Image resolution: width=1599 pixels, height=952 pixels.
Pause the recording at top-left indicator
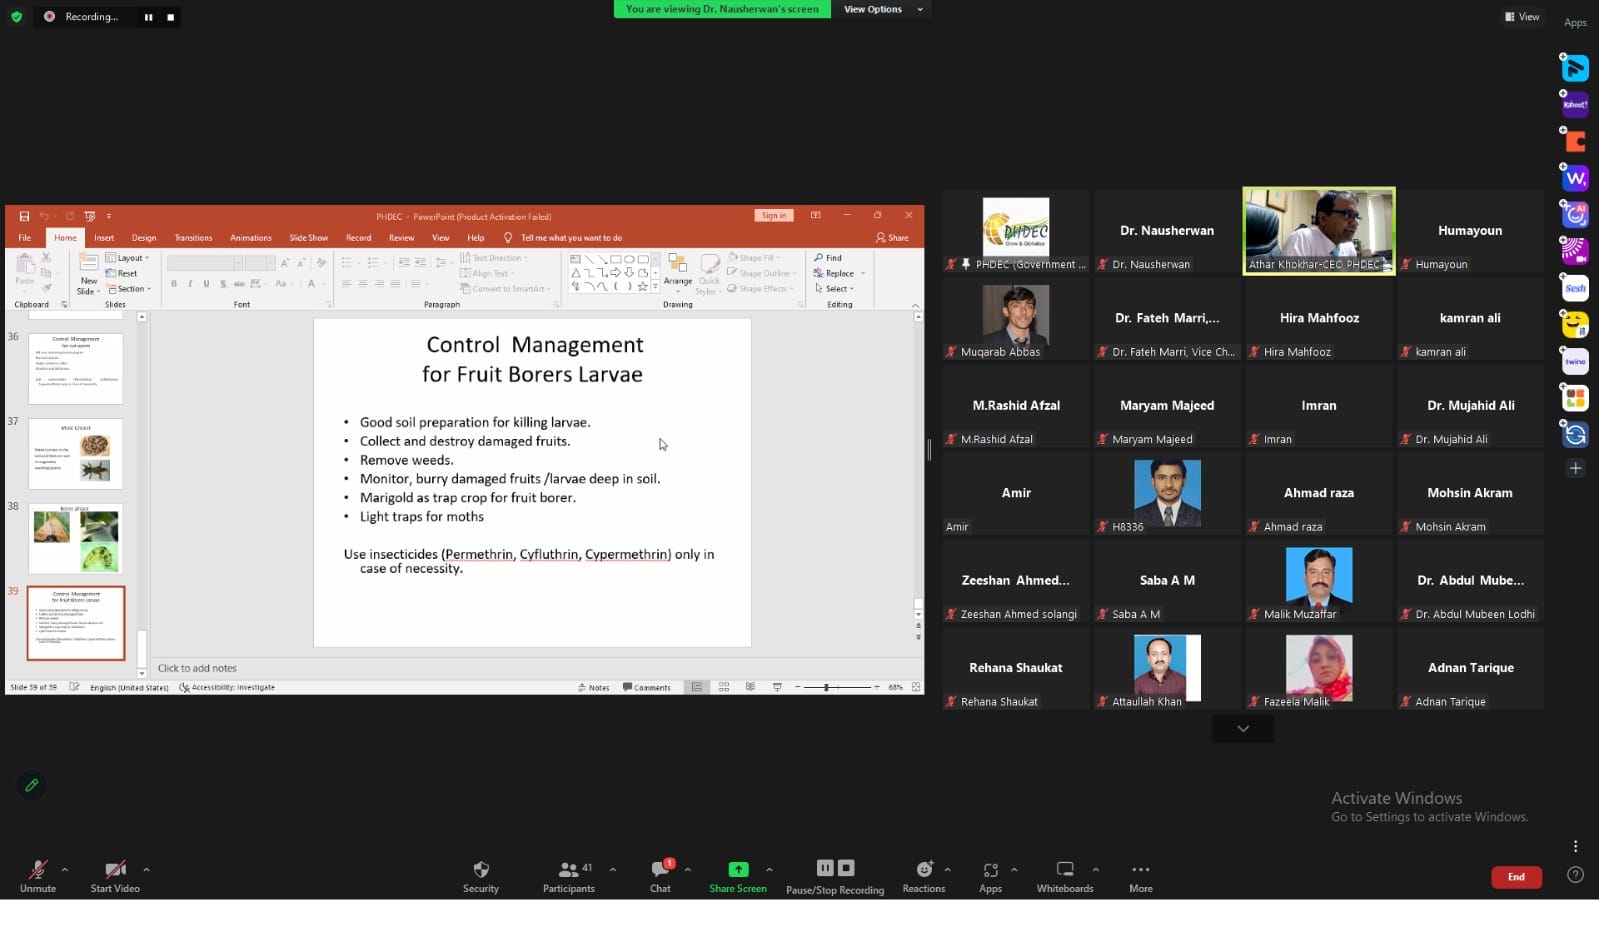[148, 17]
